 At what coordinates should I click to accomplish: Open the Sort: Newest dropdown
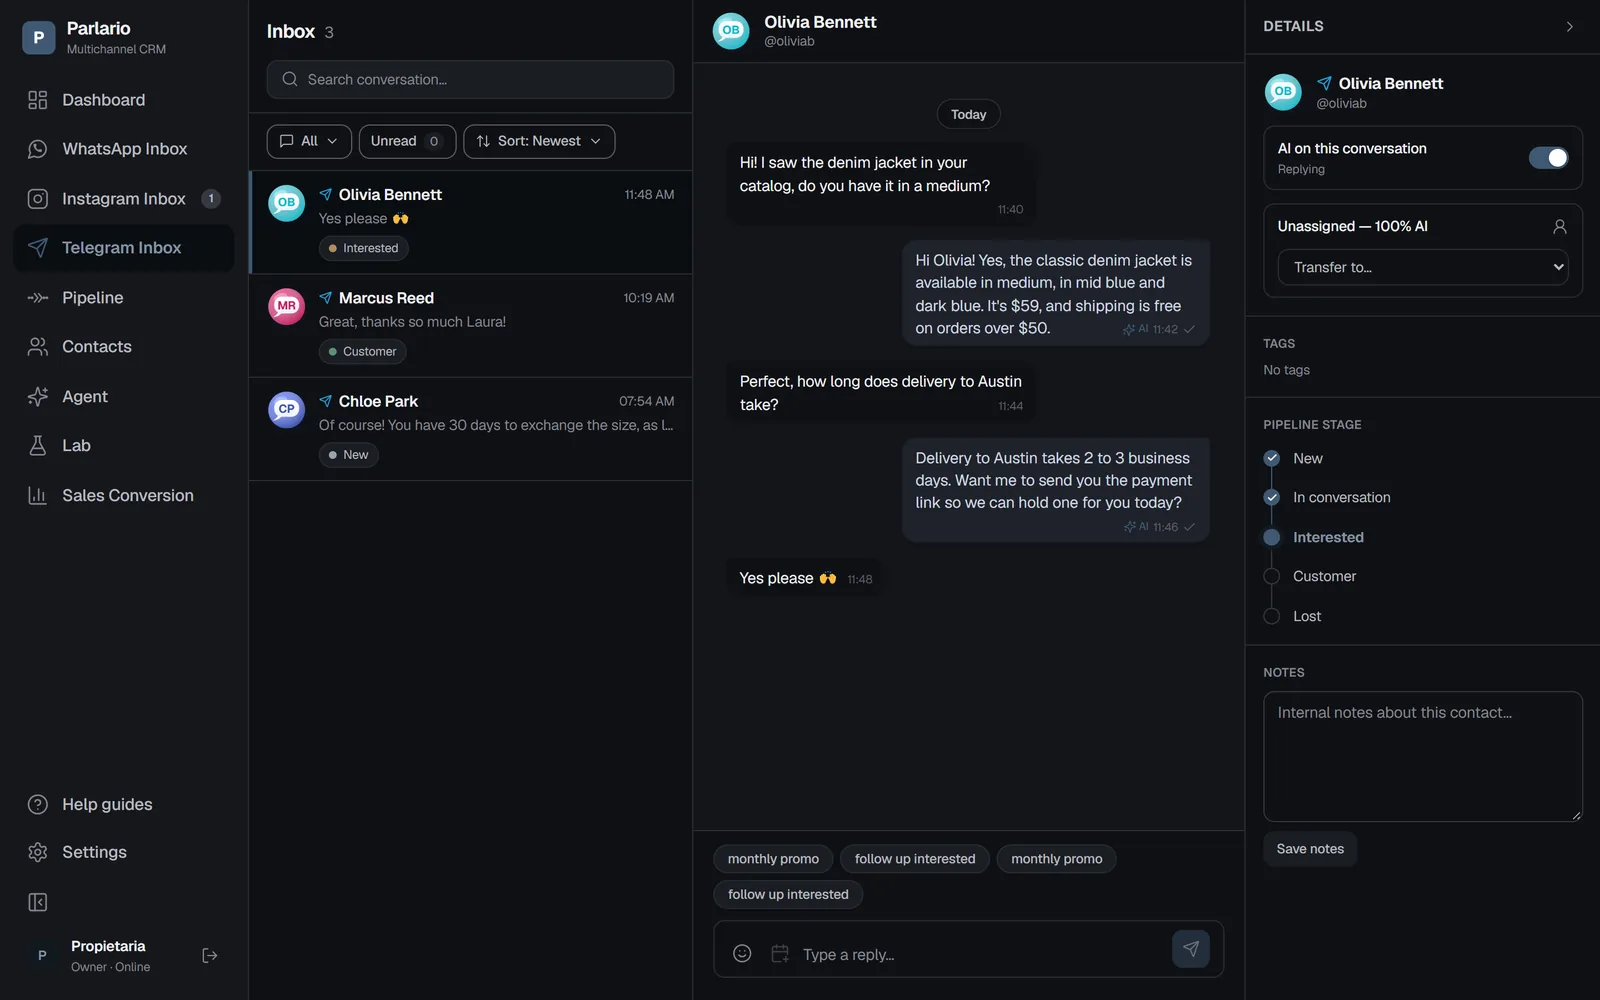539,141
